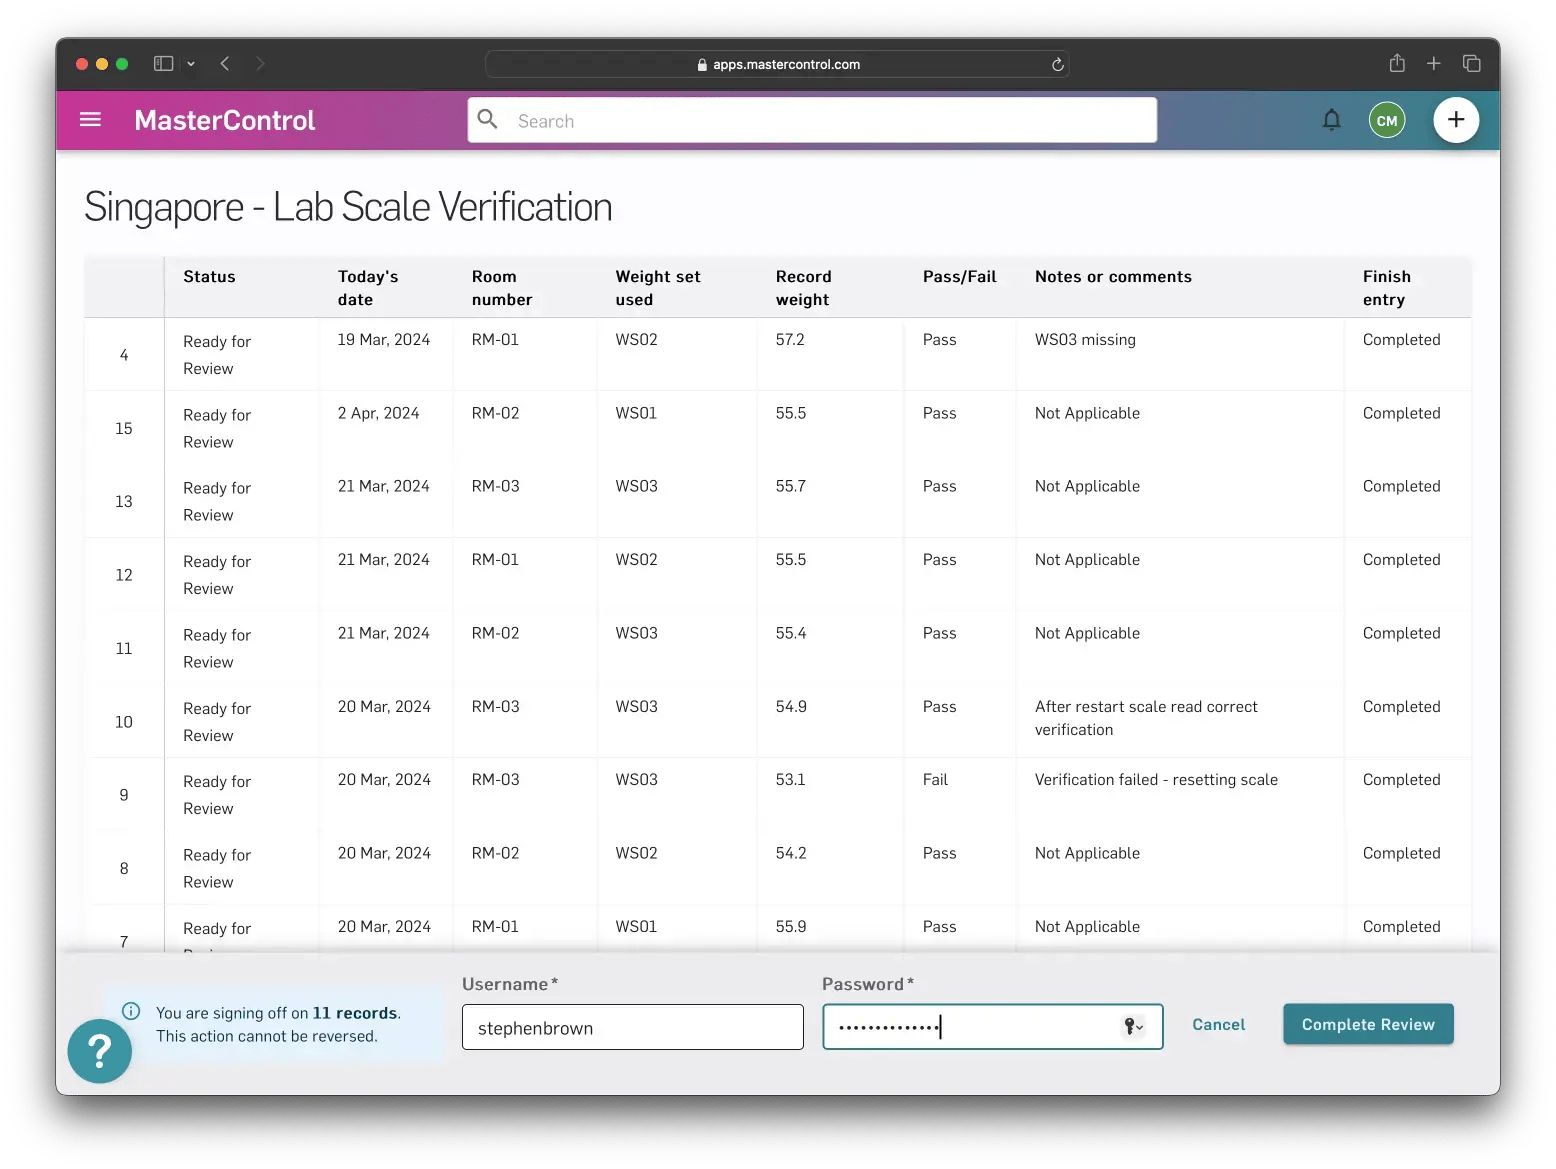The width and height of the screenshot is (1556, 1169).
Task: Click the Finish entry column header
Action: [x=1386, y=288]
